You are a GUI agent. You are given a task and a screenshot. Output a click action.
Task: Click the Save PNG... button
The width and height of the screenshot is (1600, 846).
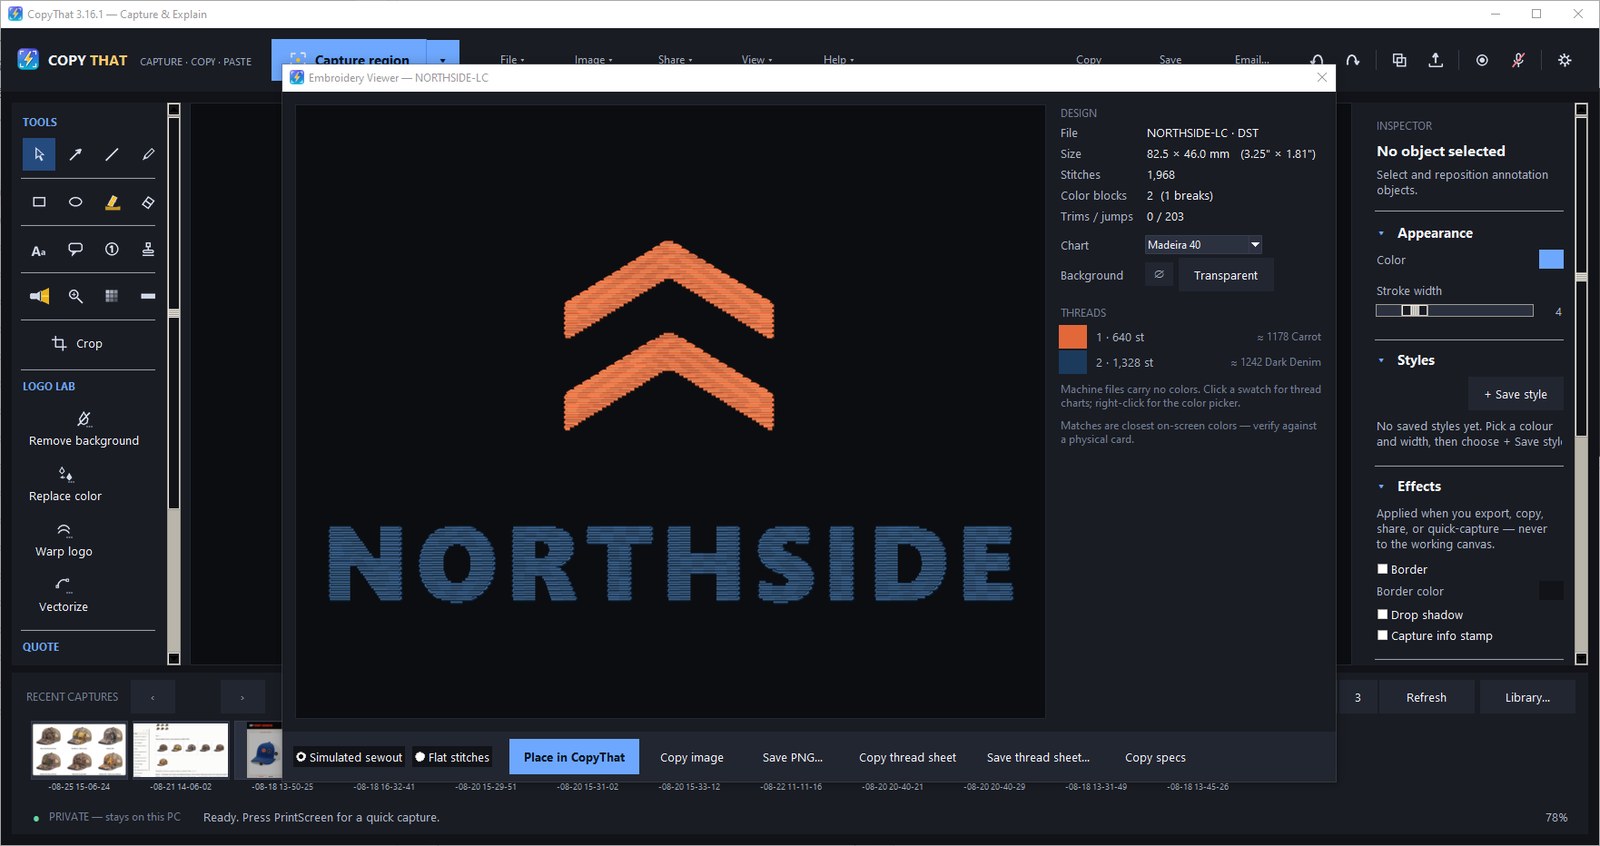(793, 757)
